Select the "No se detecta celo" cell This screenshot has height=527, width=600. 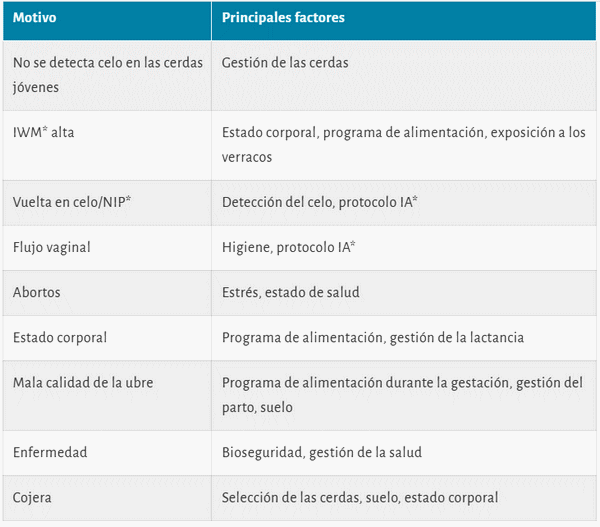(106, 75)
